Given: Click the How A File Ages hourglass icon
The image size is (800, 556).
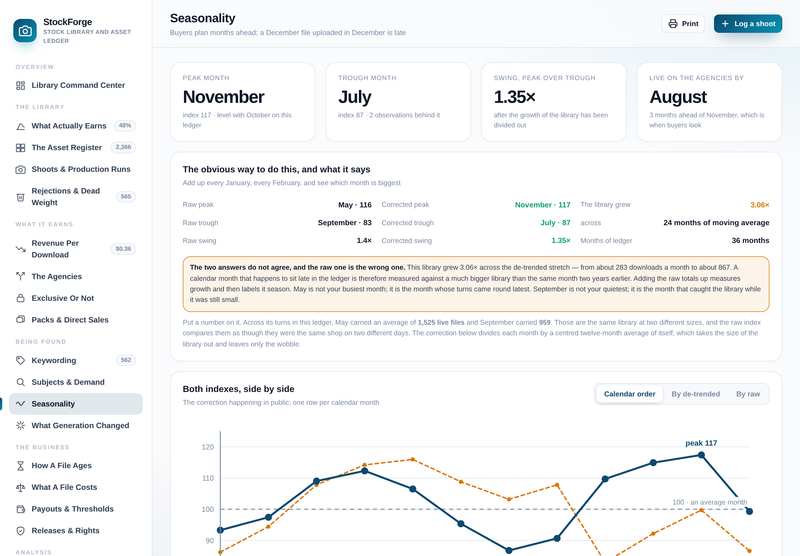Looking at the screenshot, I should pyautogui.click(x=20, y=466).
